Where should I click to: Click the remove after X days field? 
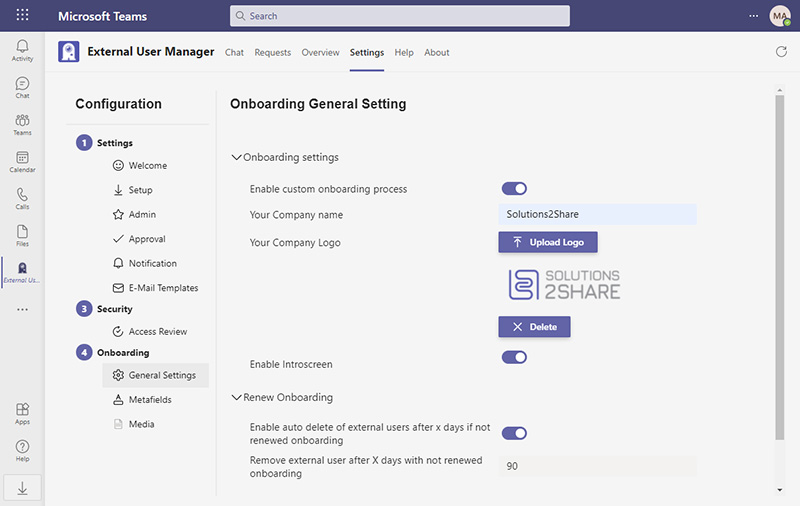coord(597,466)
